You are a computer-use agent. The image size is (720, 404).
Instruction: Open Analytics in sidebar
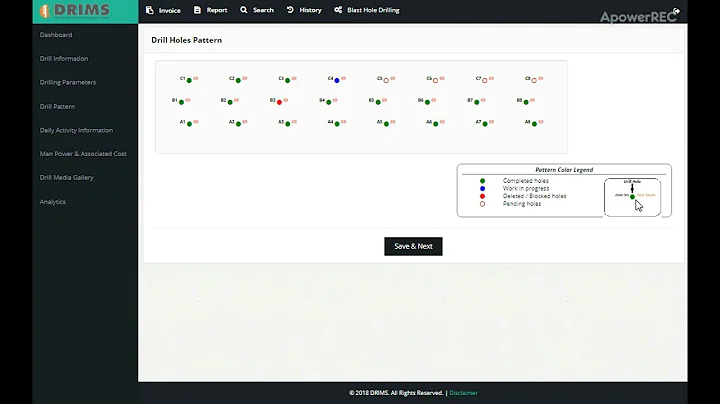point(53,202)
